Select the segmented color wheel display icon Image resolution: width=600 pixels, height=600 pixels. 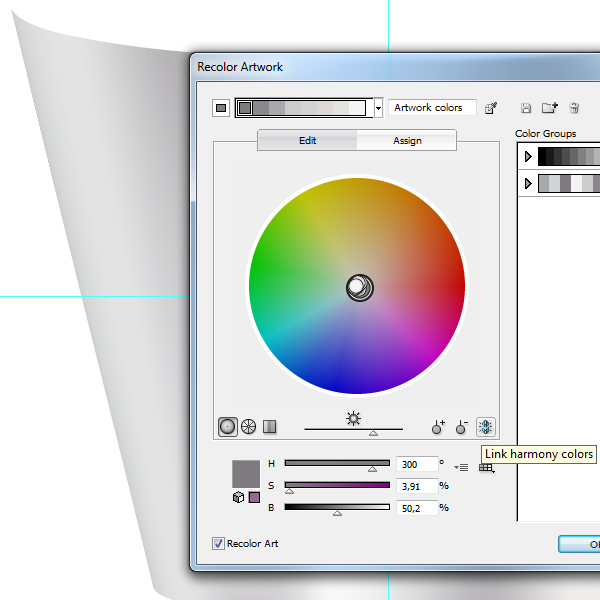tap(249, 427)
